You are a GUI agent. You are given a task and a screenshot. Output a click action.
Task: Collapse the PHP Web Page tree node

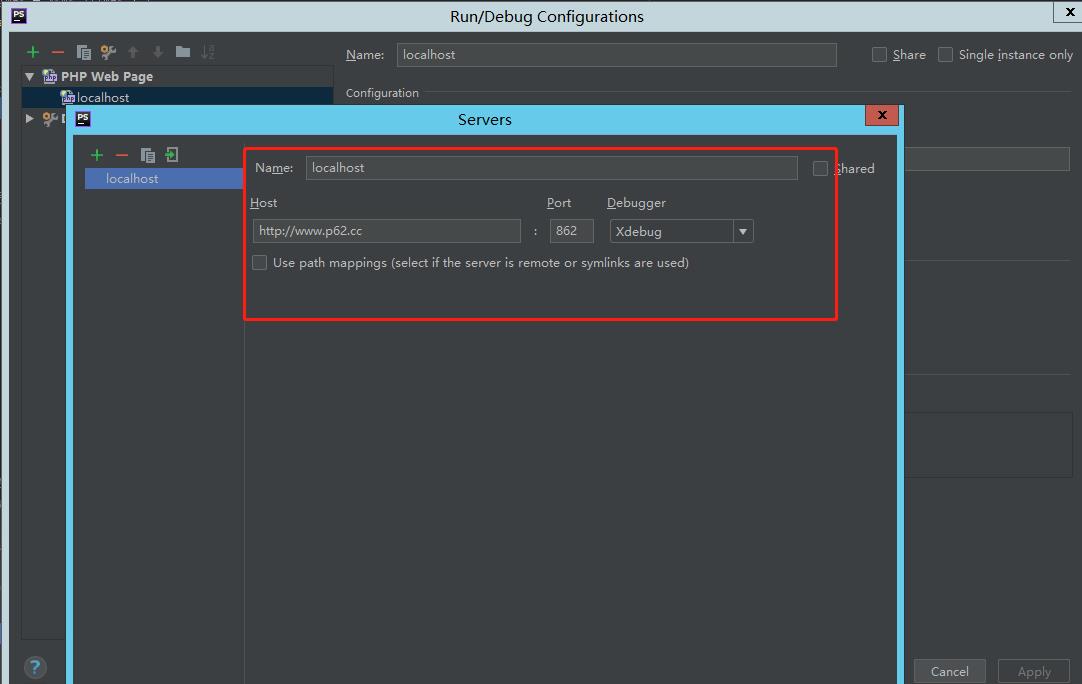click(x=28, y=76)
